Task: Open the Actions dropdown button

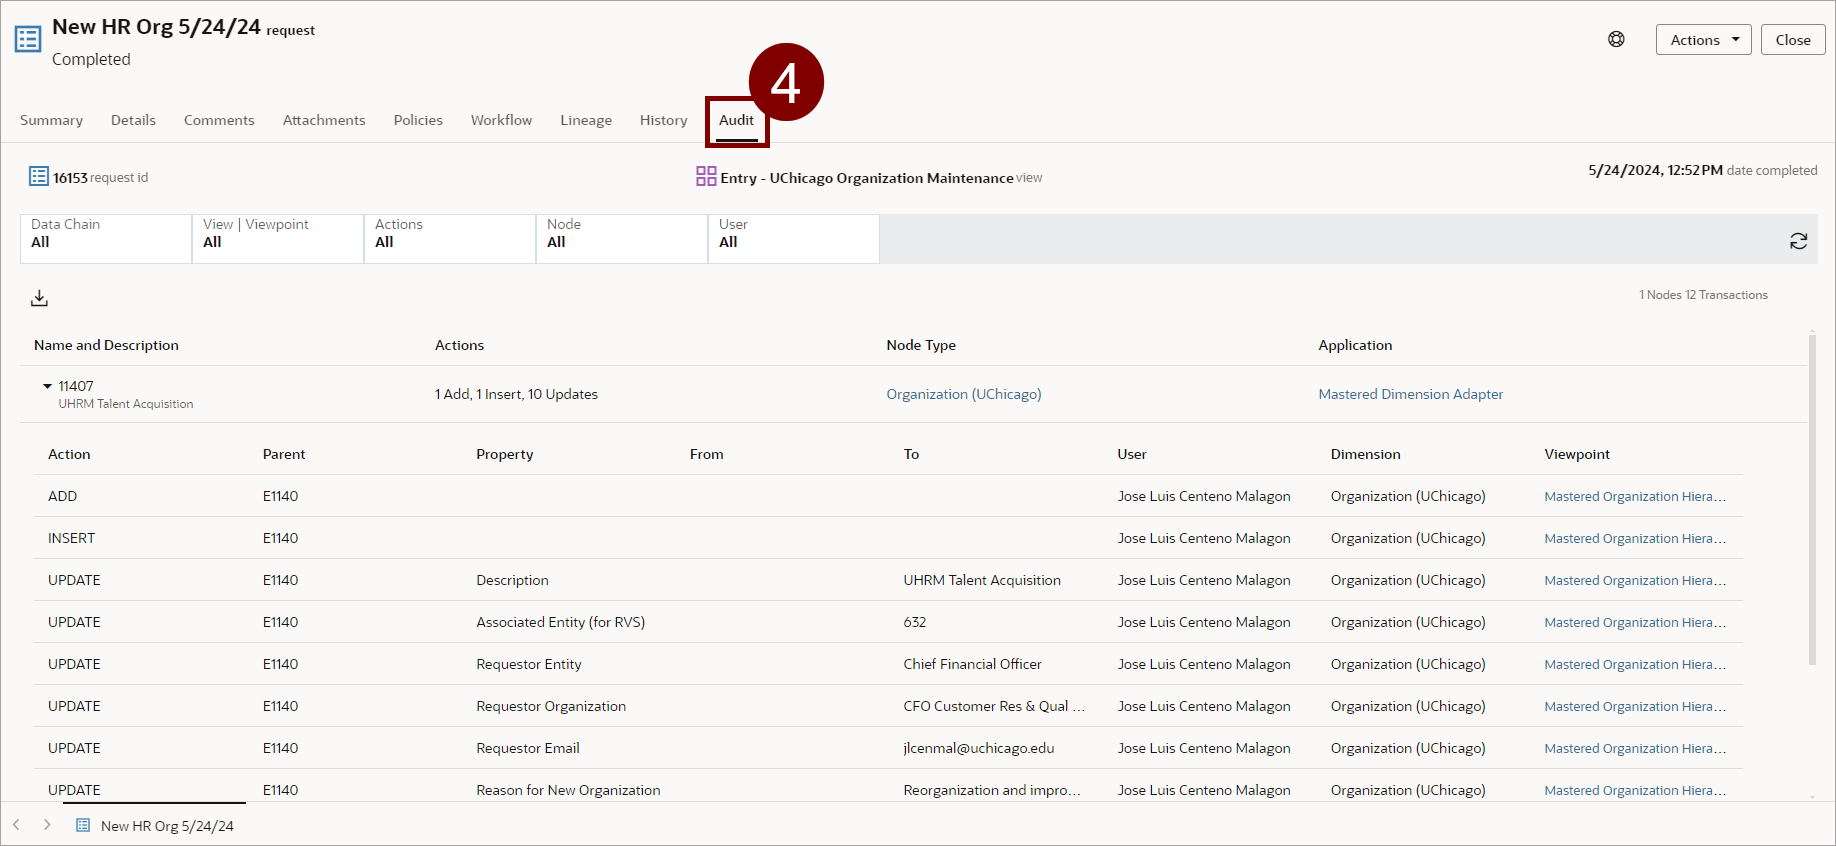Action: tap(1703, 40)
